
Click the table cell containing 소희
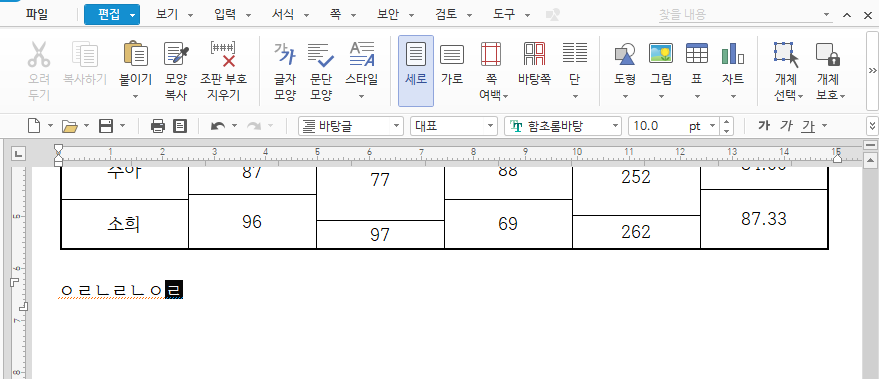[x=124, y=224]
